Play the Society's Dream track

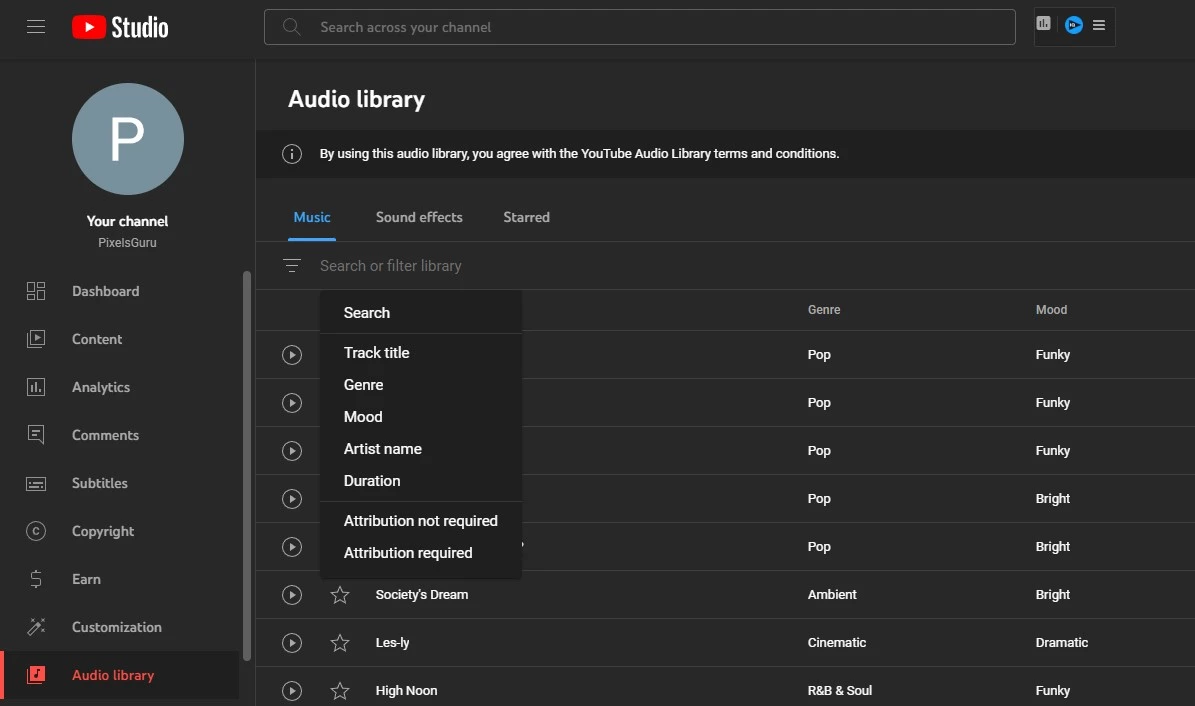291,595
